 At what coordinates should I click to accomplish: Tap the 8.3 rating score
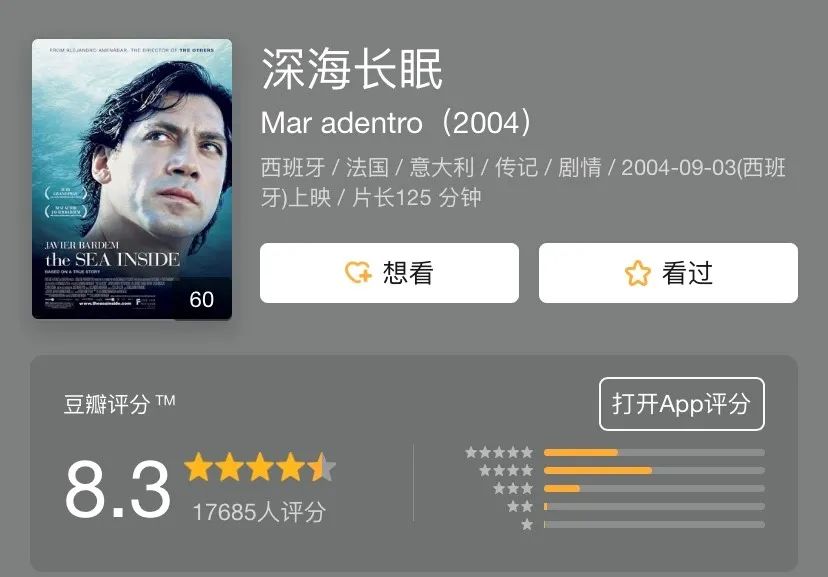coord(118,490)
